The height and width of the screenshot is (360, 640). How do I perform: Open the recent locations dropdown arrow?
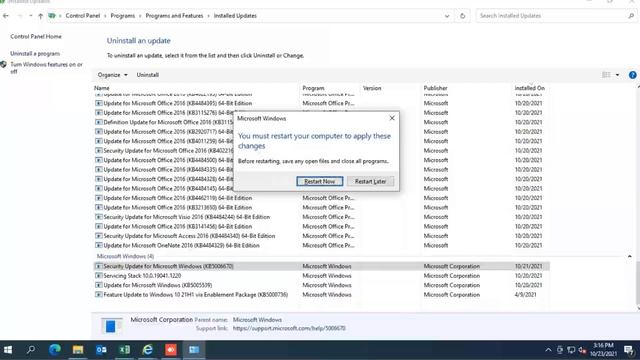point(31,16)
